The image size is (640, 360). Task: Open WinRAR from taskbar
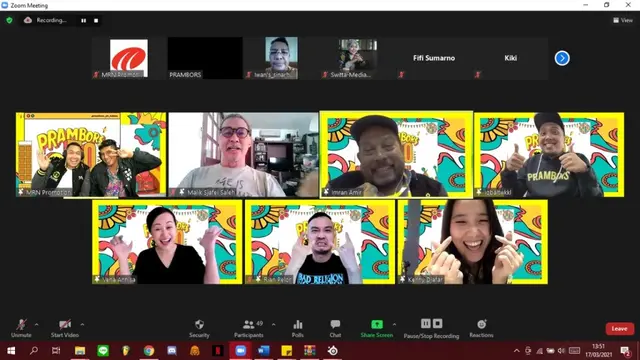click(x=310, y=351)
